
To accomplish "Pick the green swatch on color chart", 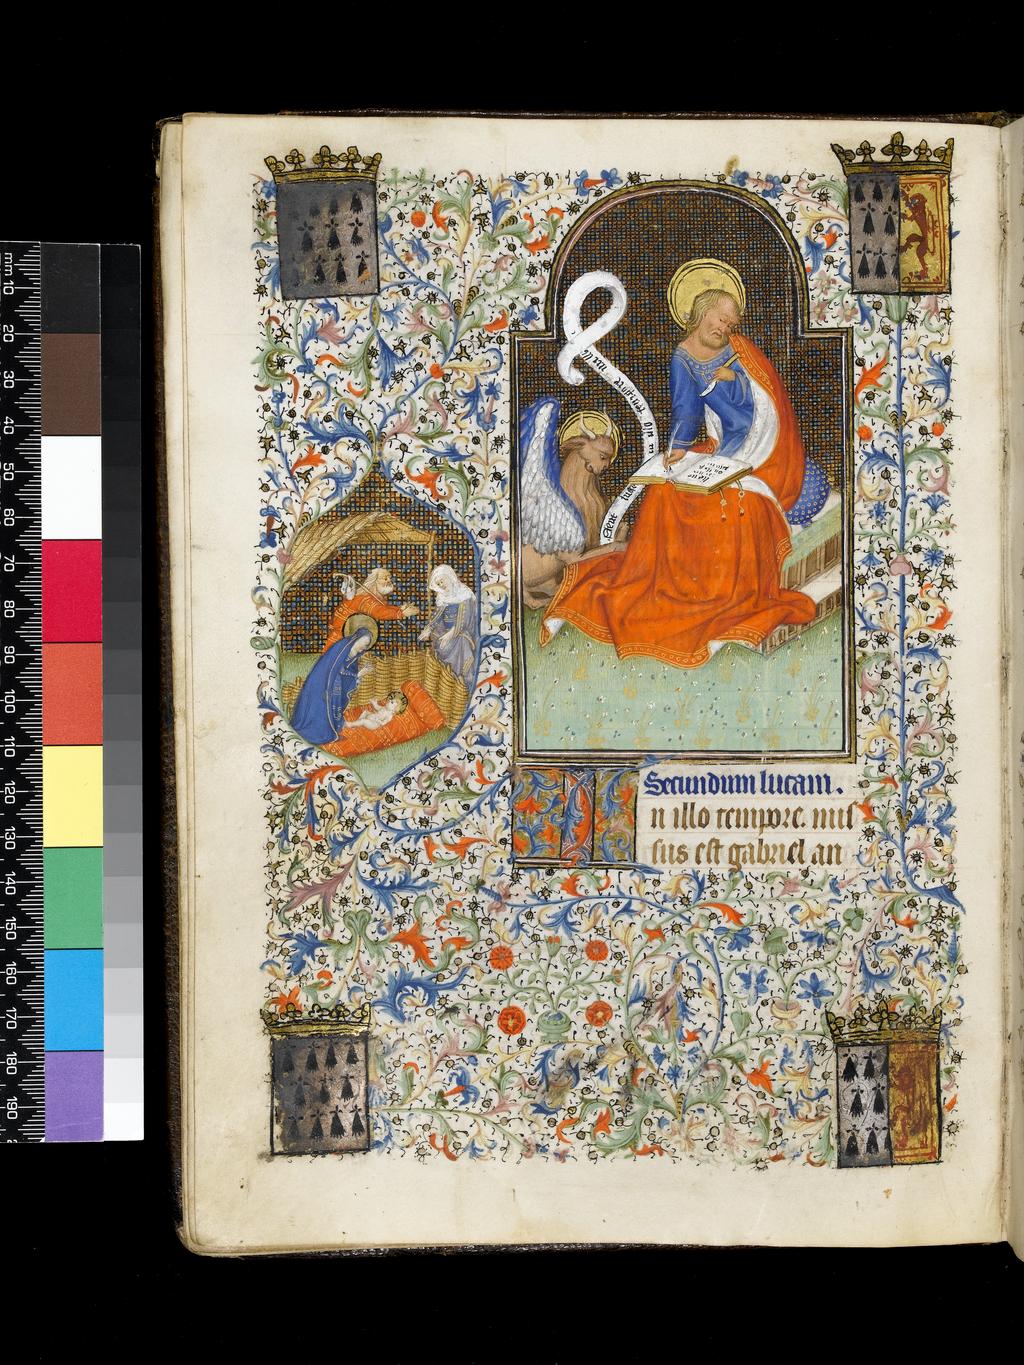I will point(72,897).
